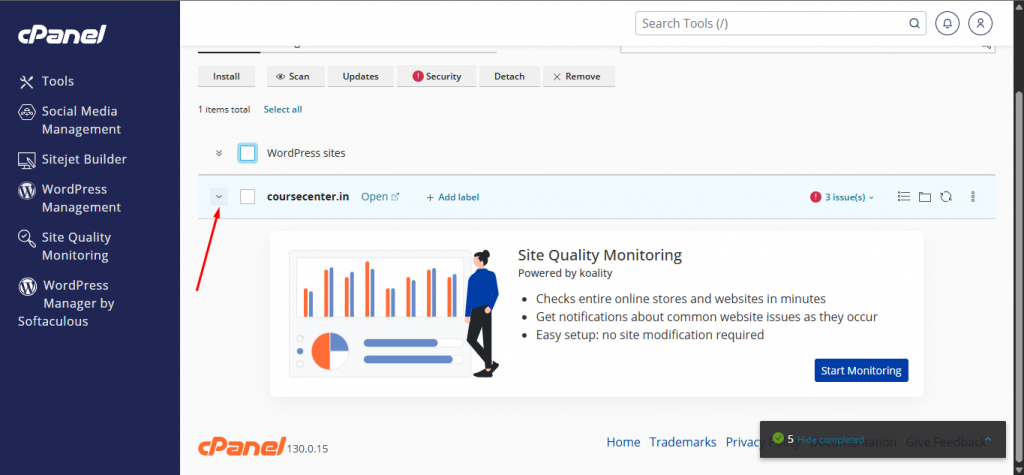Expand the coursecenter.in row chevron
Screen dimensions: 1024x475
[x=219, y=197]
